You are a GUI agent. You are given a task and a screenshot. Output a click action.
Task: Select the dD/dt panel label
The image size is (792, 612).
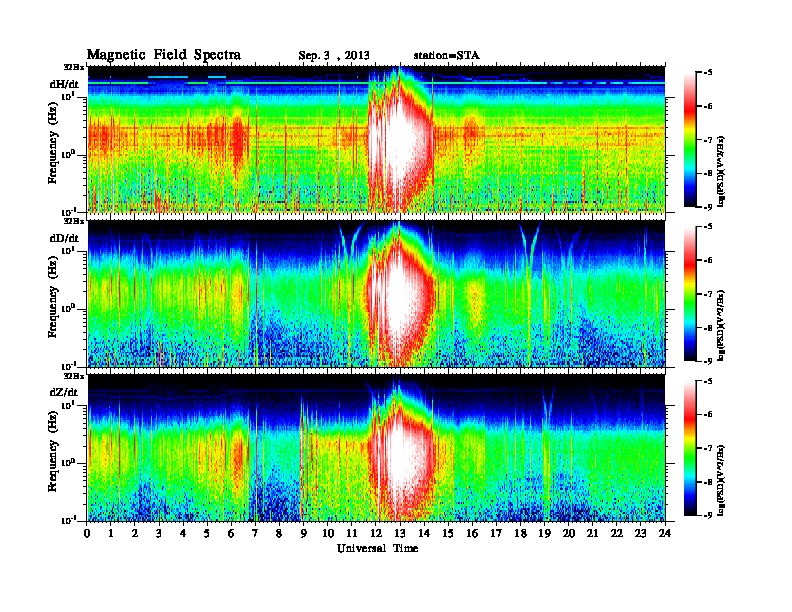pyautogui.click(x=64, y=238)
